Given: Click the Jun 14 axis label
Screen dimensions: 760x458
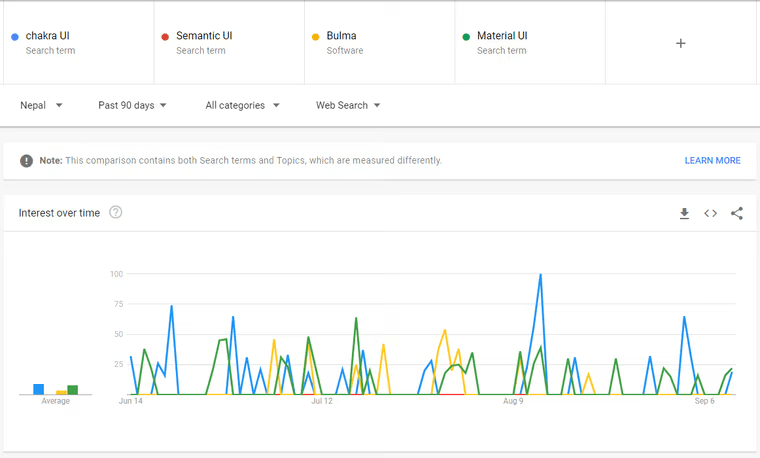Looking at the screenshot, I should point(131,401).
